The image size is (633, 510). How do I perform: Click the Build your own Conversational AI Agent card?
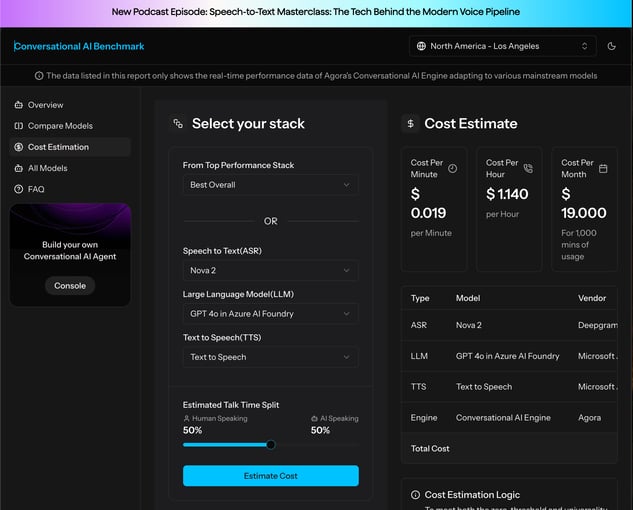click(70, 254)
